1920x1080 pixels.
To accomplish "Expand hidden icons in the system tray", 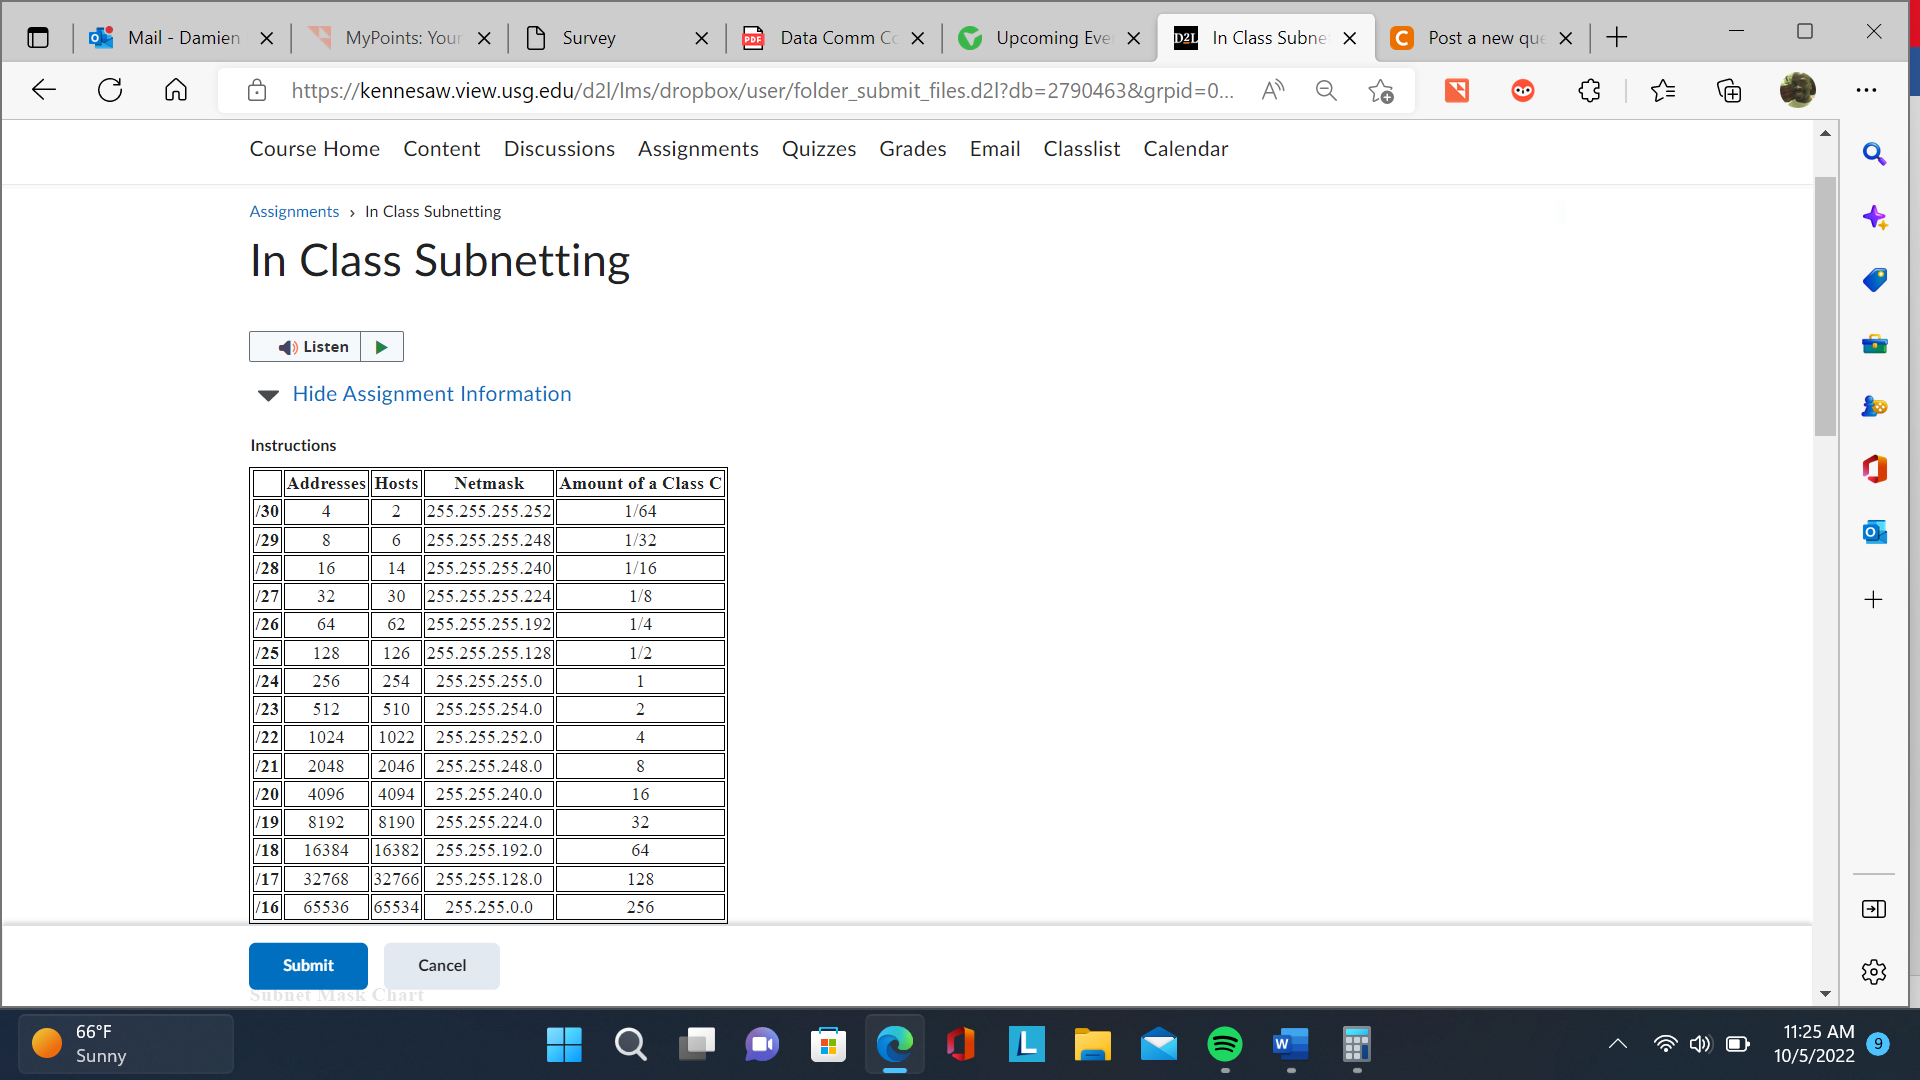I will 1619,1044.
